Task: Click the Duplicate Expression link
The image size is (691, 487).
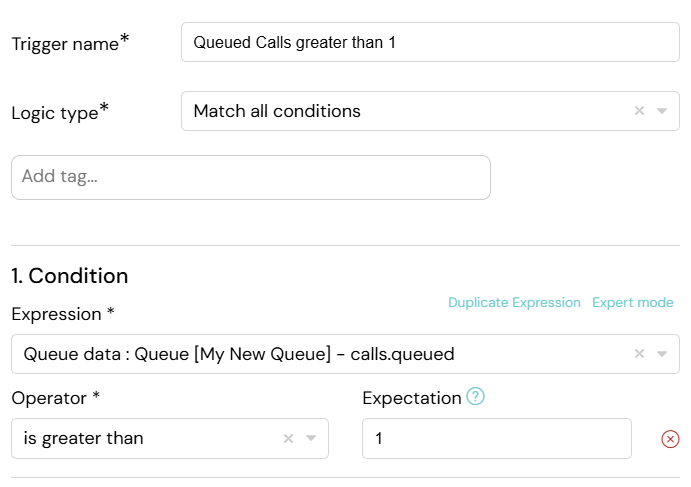Action: coord(514,302)
